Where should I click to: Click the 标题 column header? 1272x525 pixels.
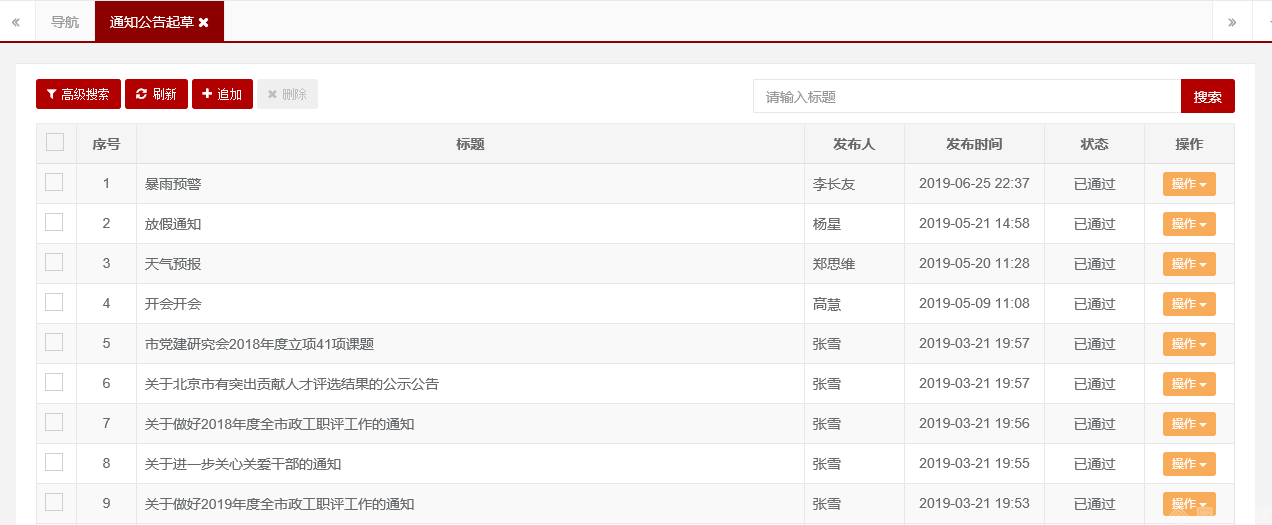point(470,144)
